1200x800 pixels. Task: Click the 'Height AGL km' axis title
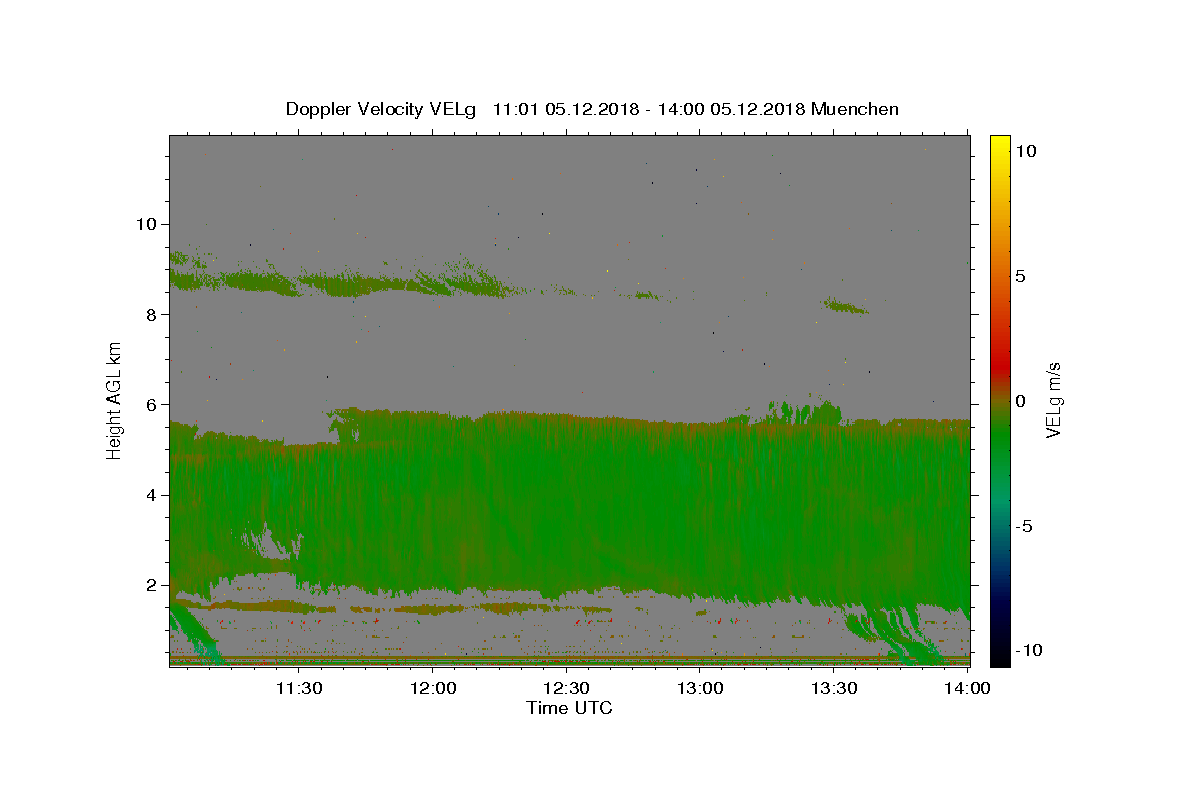point(115,400)
